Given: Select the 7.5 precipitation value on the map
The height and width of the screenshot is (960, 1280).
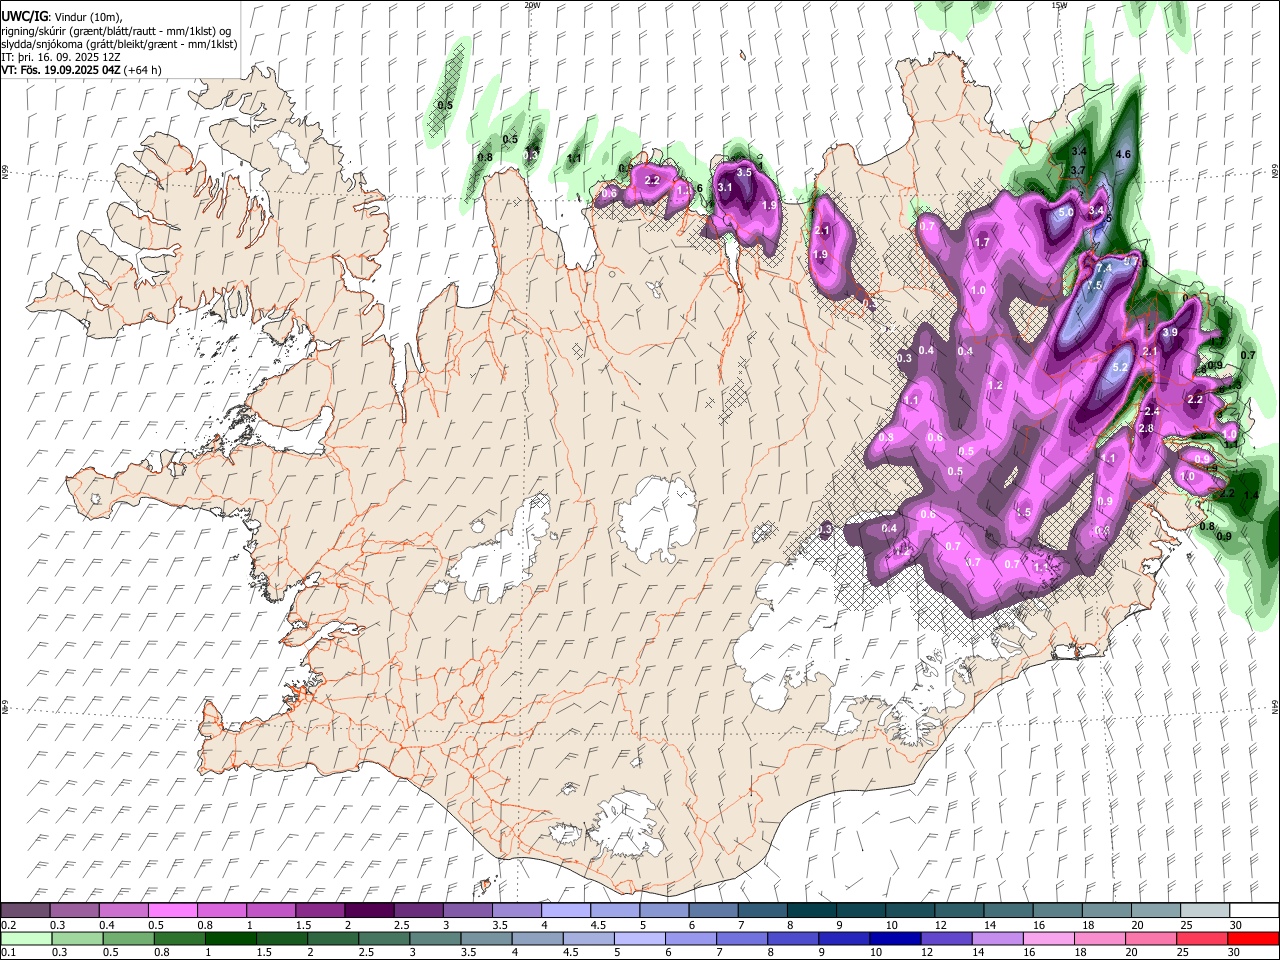Looking at the screenshot, I should point(1094,285).
